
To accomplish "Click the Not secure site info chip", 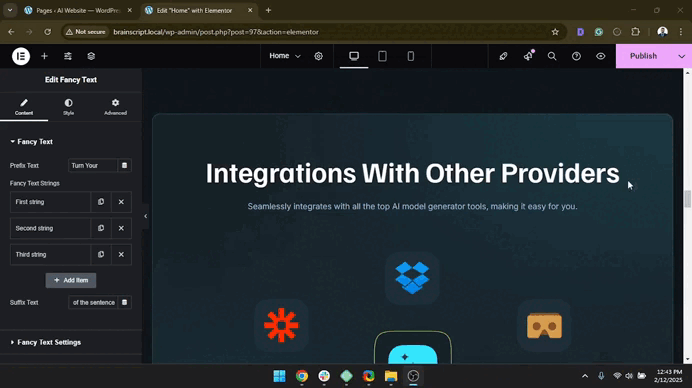I will (86, 32).
